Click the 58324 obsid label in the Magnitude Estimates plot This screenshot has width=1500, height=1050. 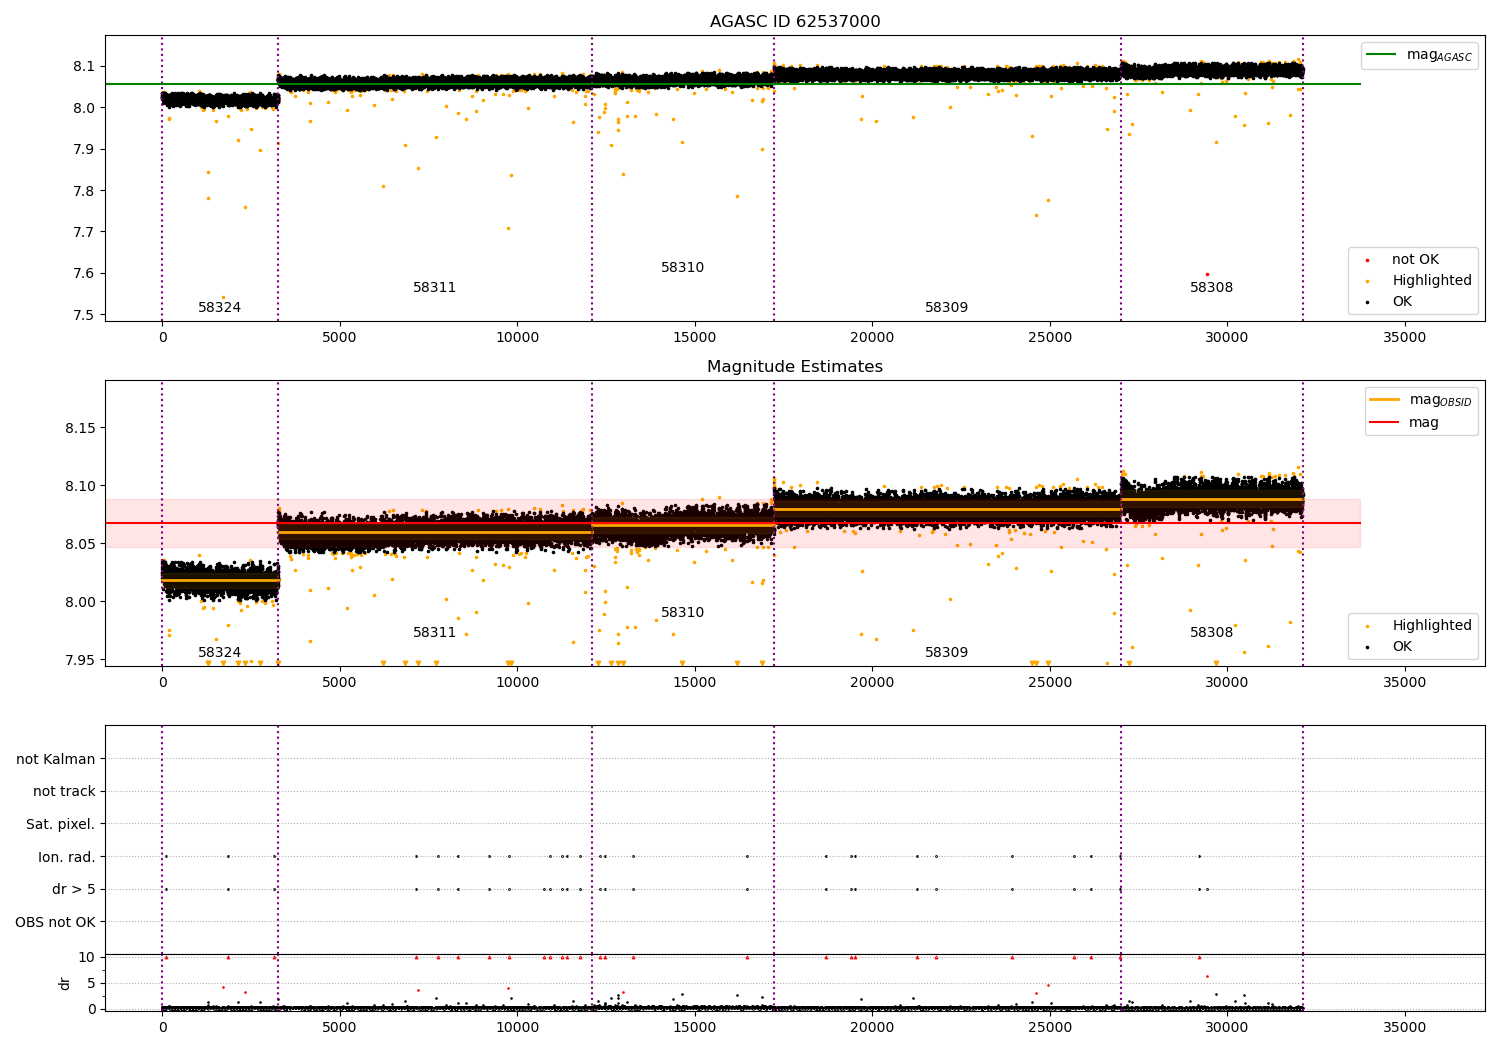pyautogui.click(x=219, y=653)
